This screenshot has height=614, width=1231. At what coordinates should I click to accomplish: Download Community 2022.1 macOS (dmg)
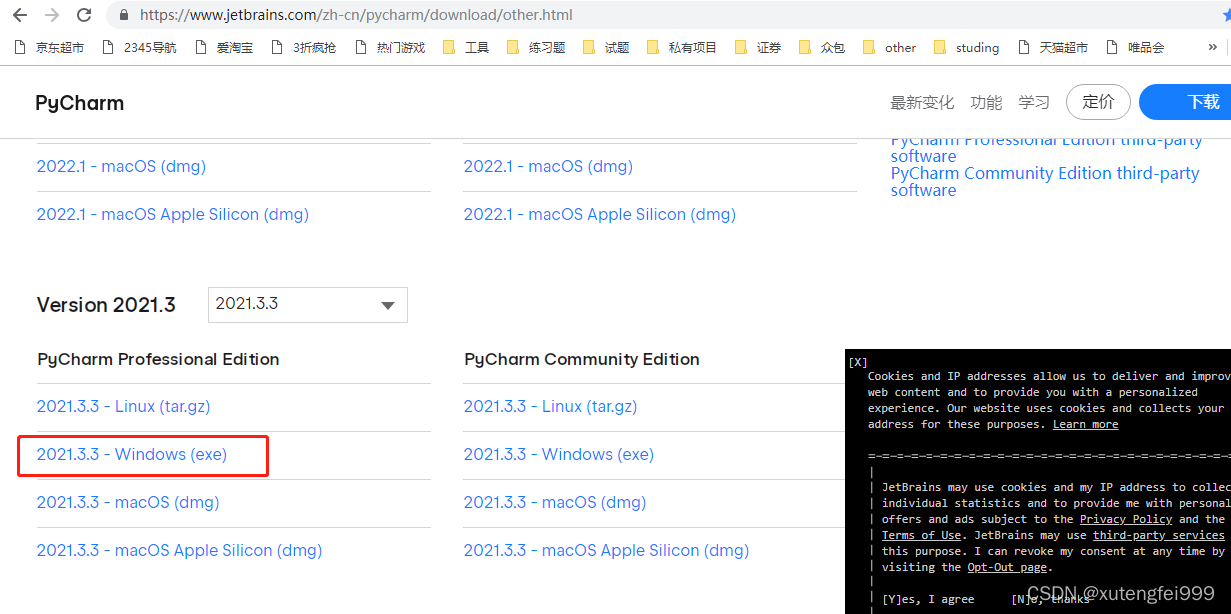point(548,166)
